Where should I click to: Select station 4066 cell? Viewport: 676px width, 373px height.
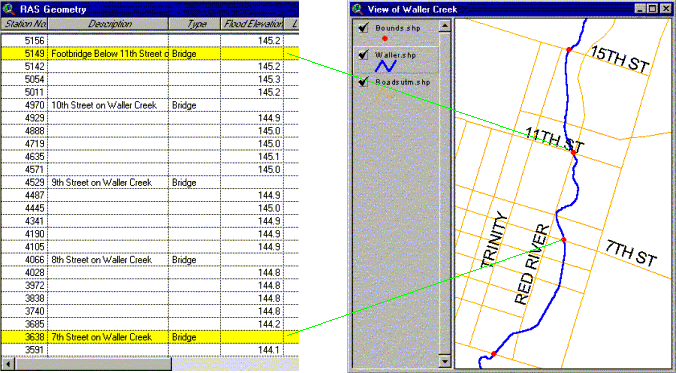click(x=25, y=260)
